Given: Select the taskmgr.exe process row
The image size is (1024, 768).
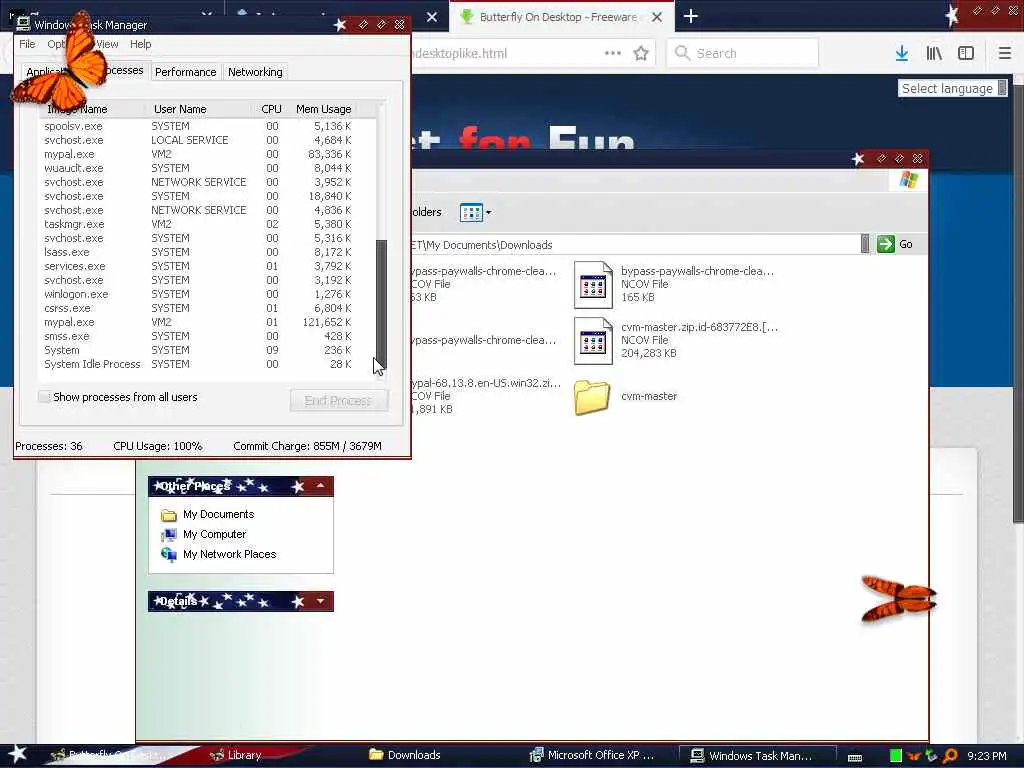Looking at the screenshot, I should tap(198, 224).
